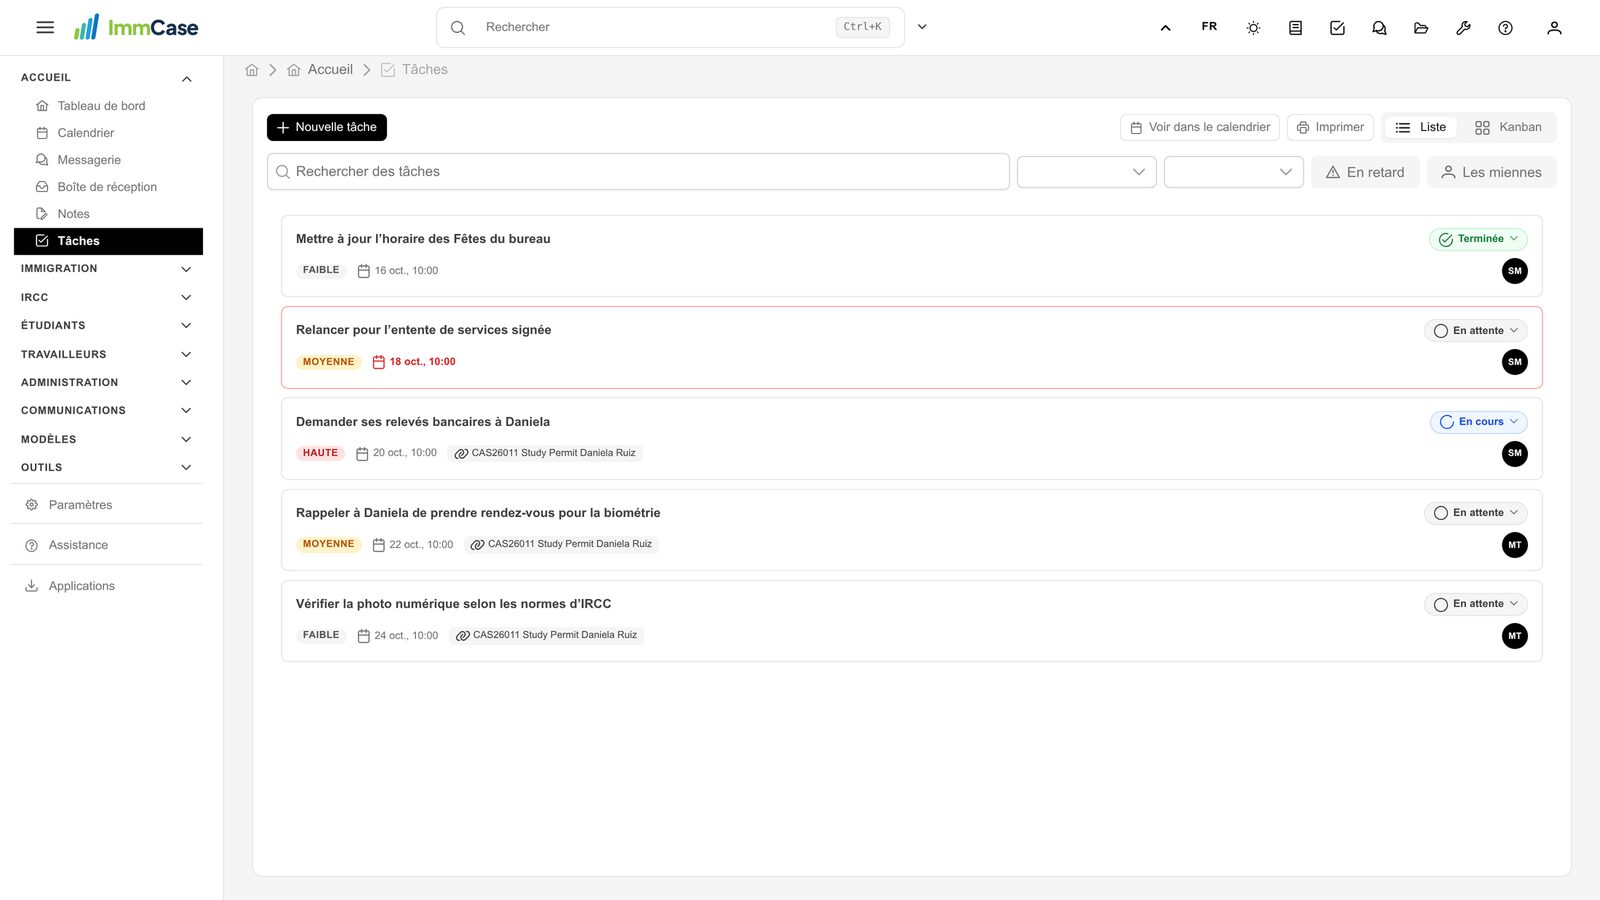Open Tableau de bord in sidebar
Screen dimensions: 1600x900
(x=108, y=106)
